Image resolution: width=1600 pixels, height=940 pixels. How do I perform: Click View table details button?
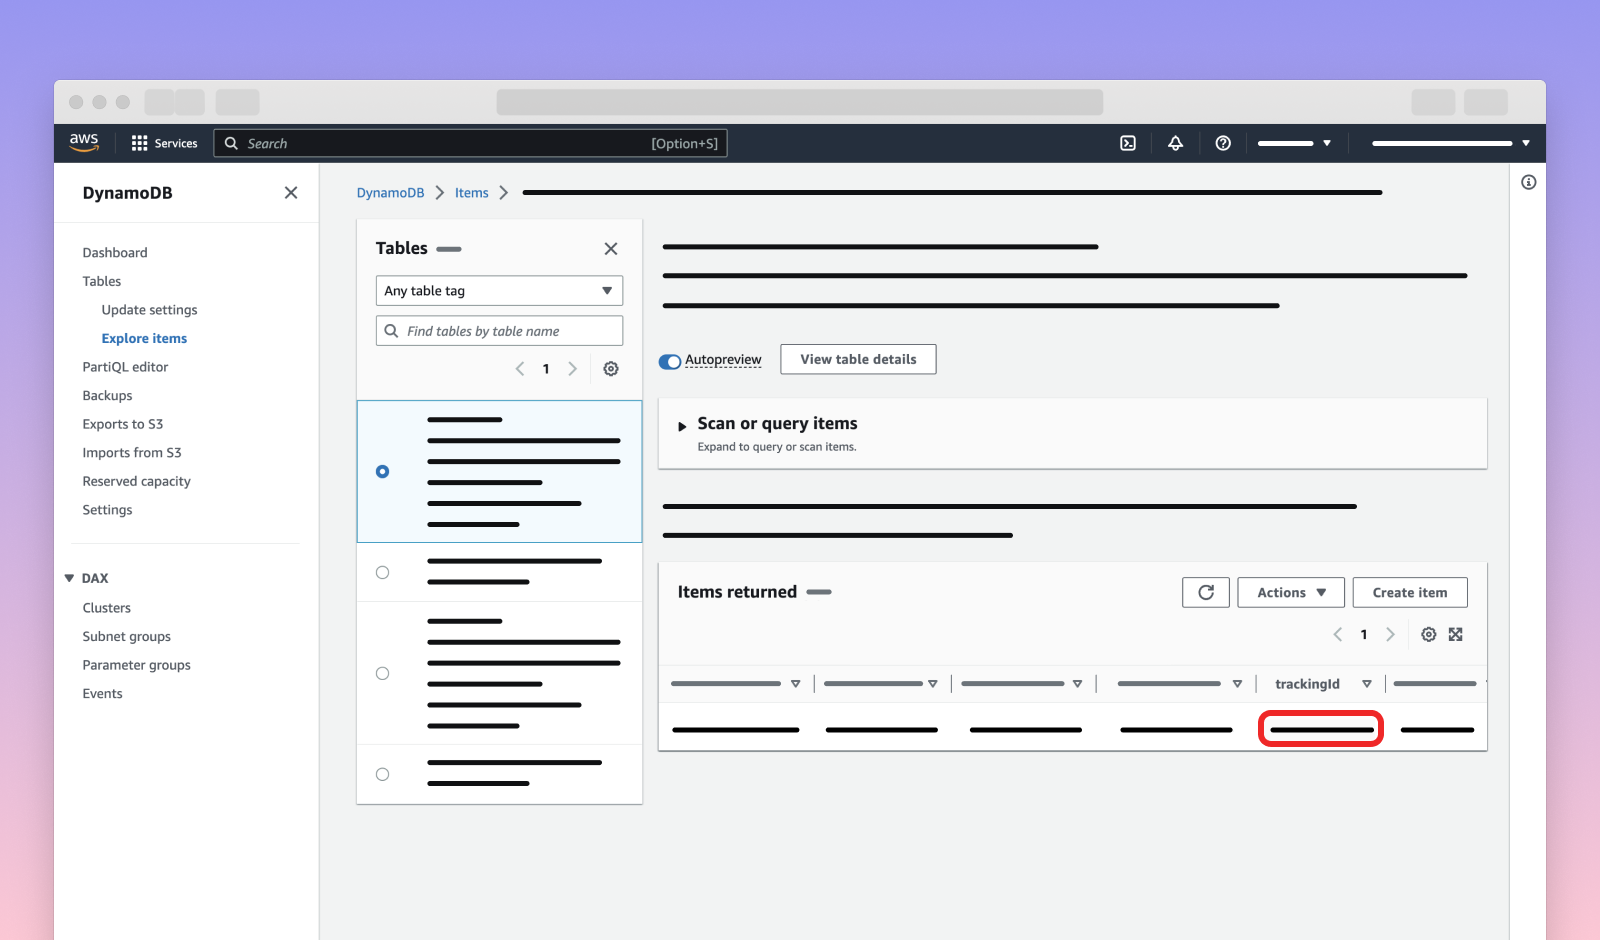(858, 359)
